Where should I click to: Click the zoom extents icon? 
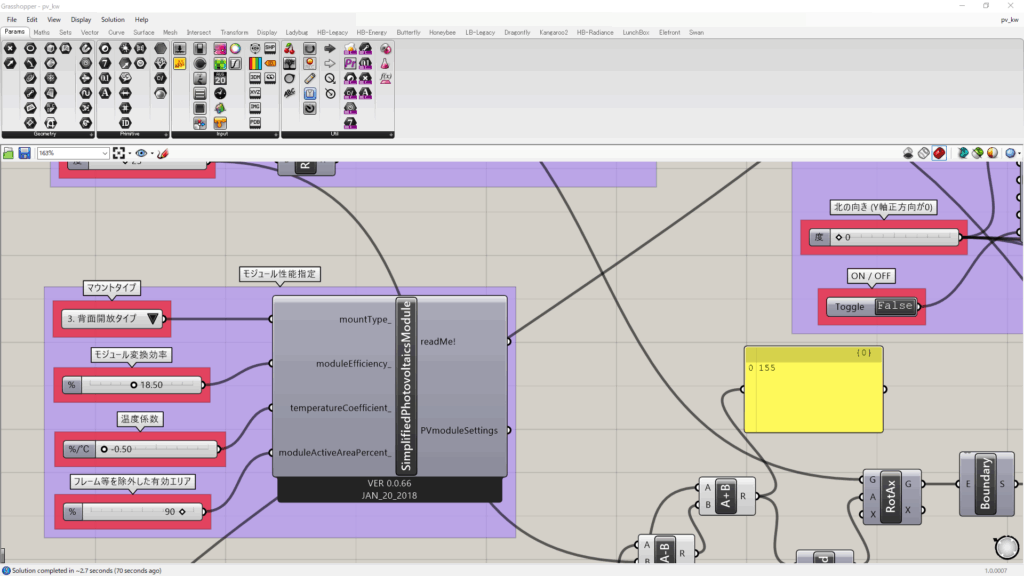120,153
